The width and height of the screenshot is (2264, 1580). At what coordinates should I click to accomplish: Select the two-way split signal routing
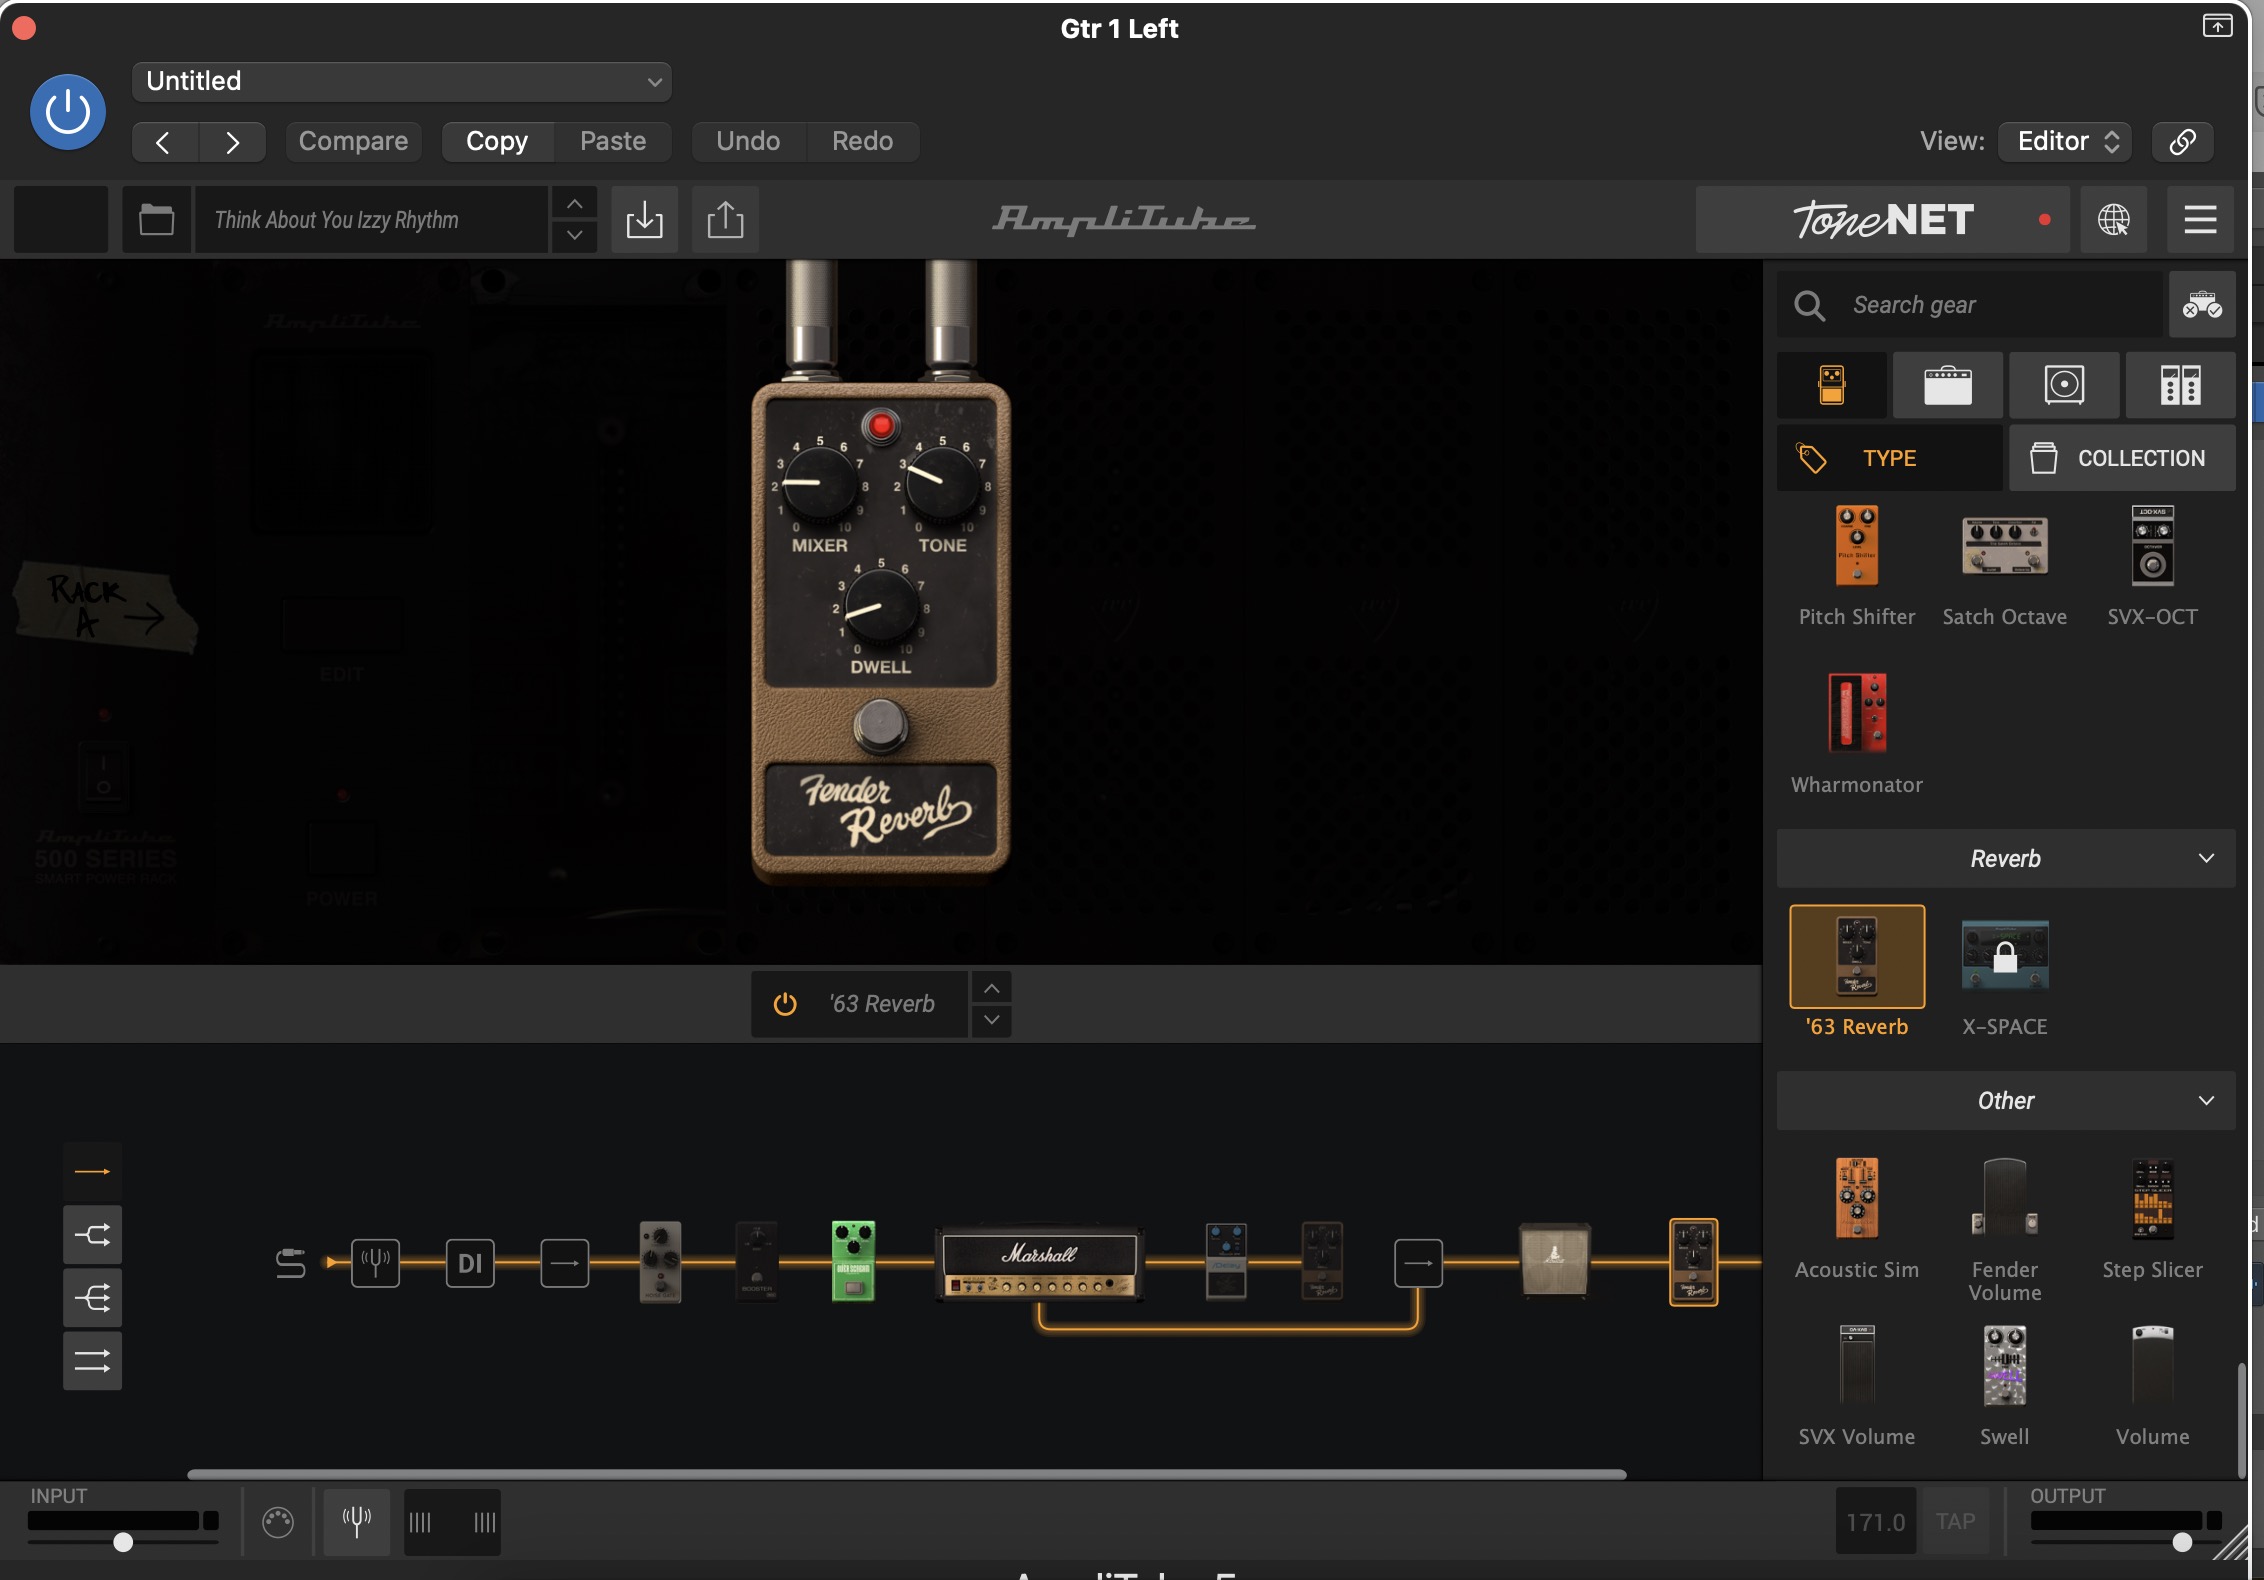click(x=93, y=1235)
